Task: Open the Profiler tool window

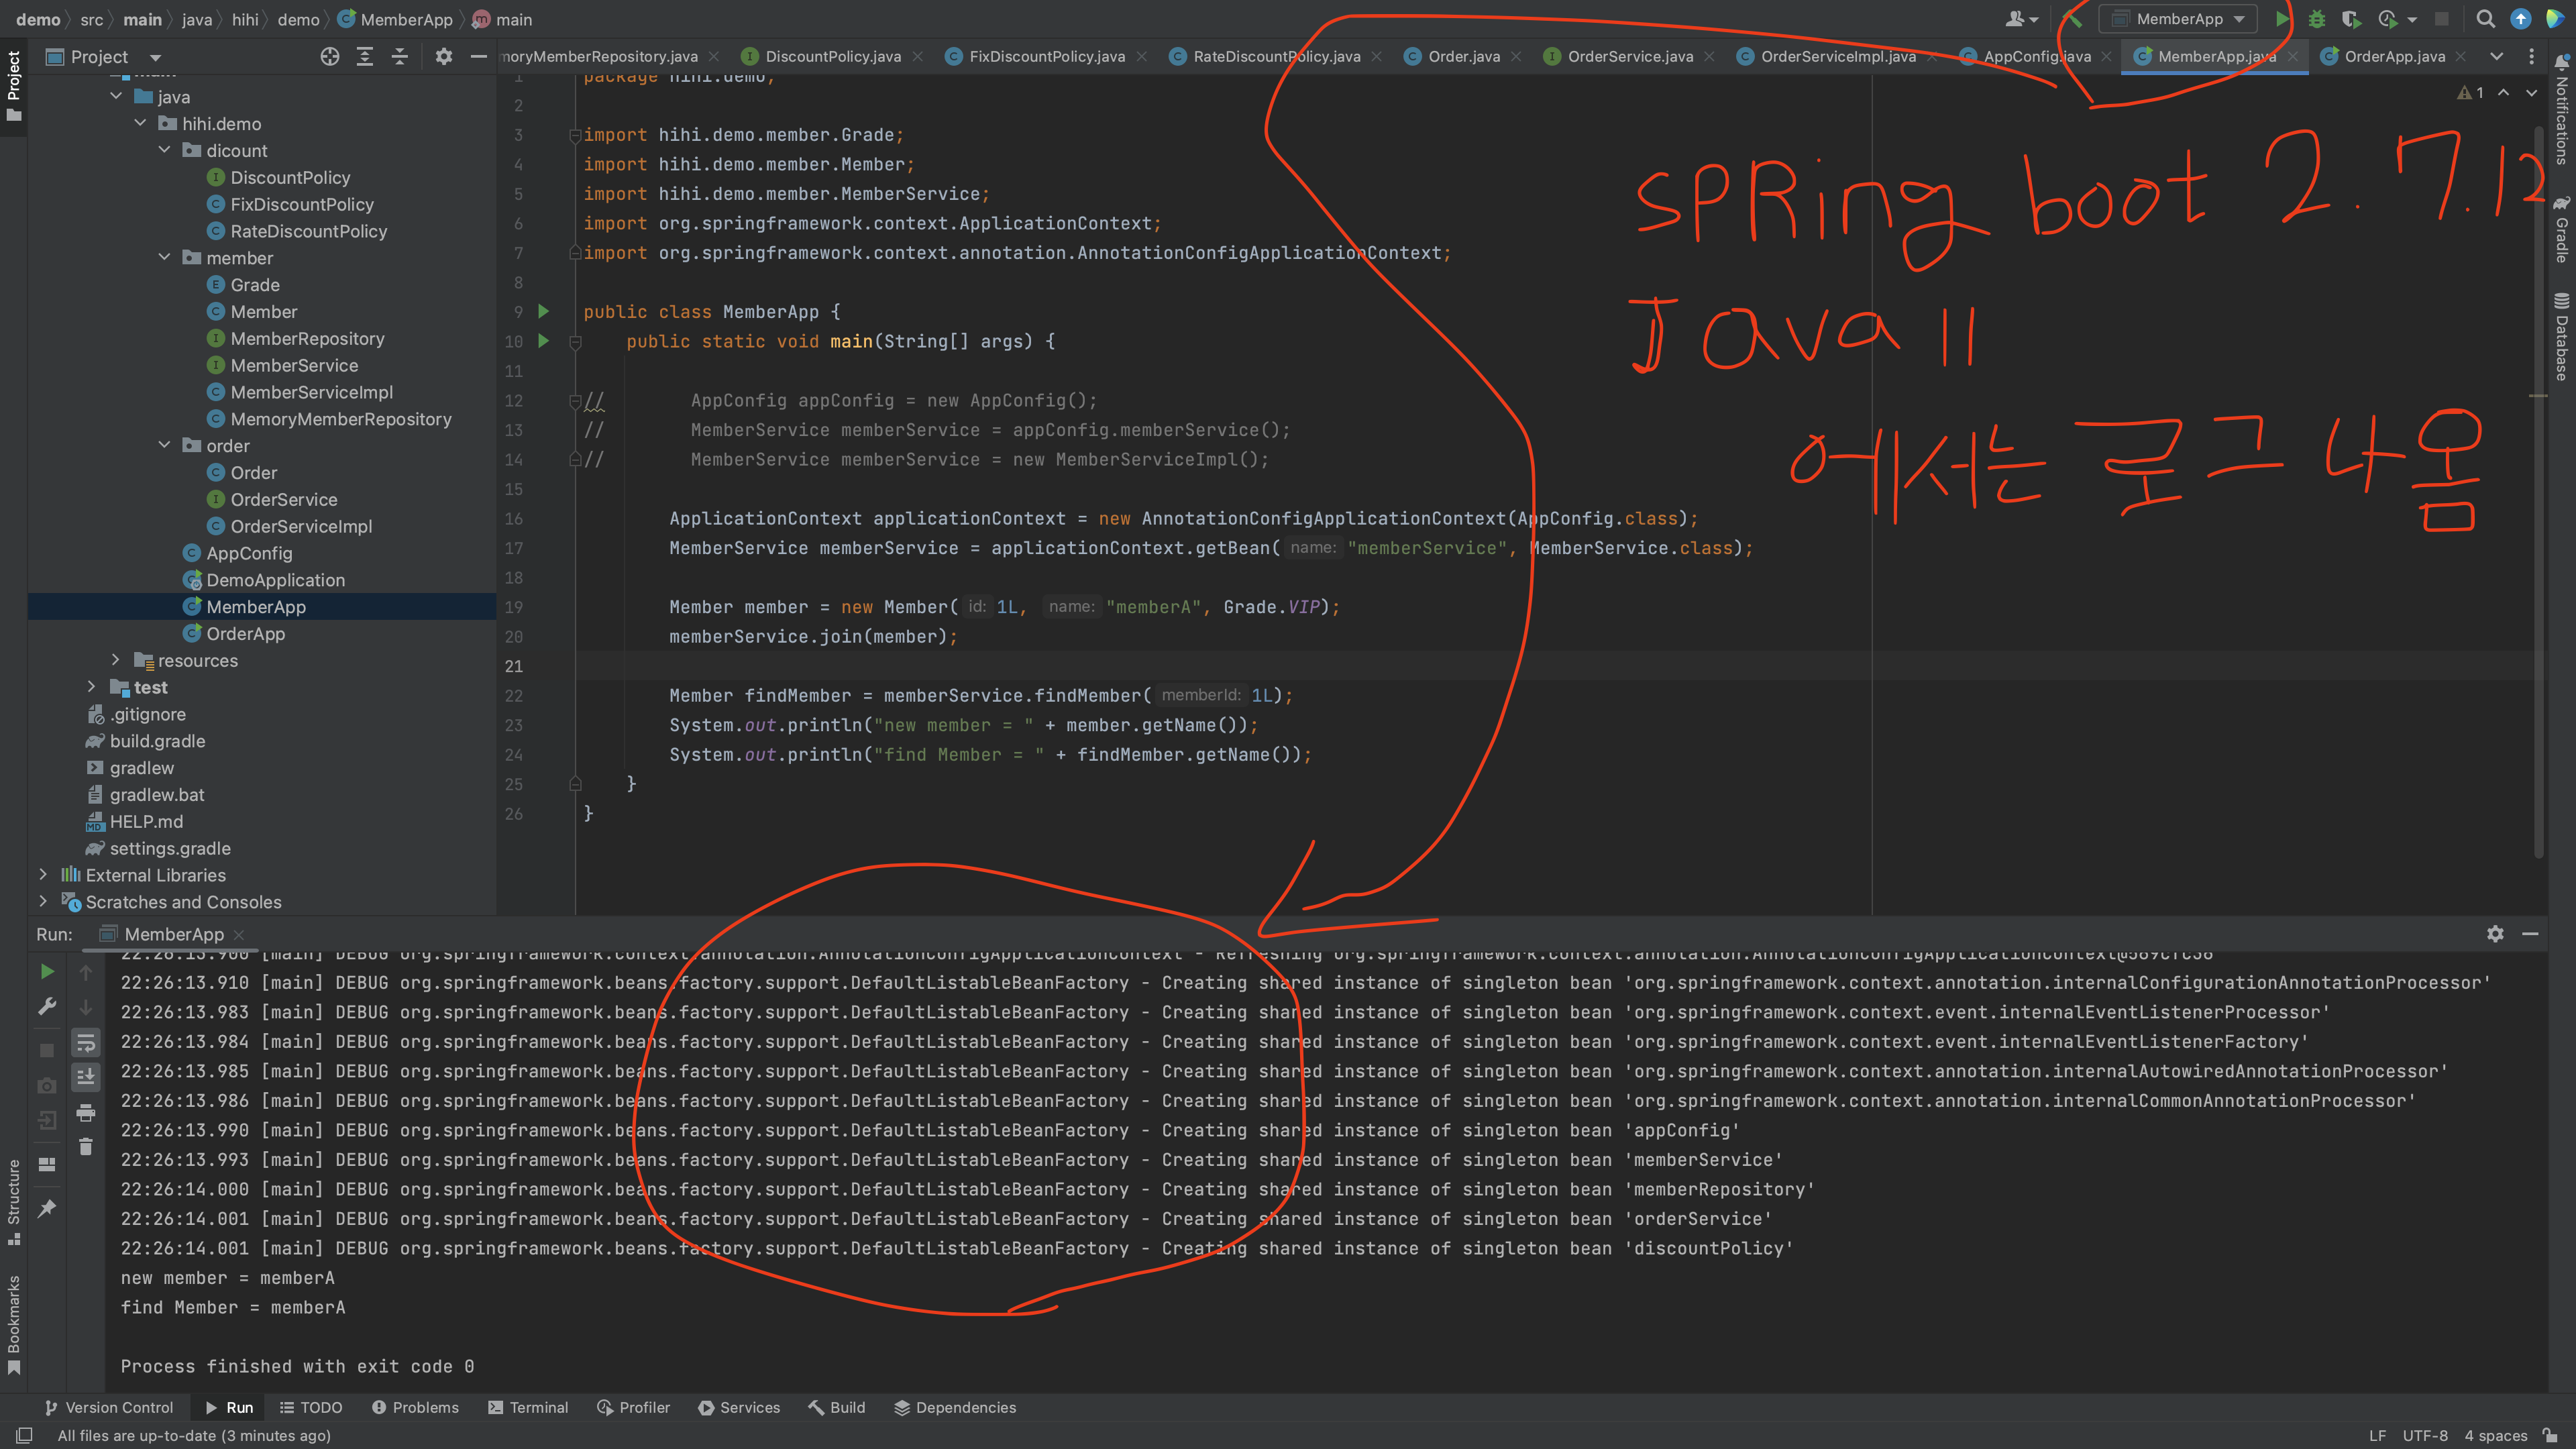Action: coord(633,1407)
